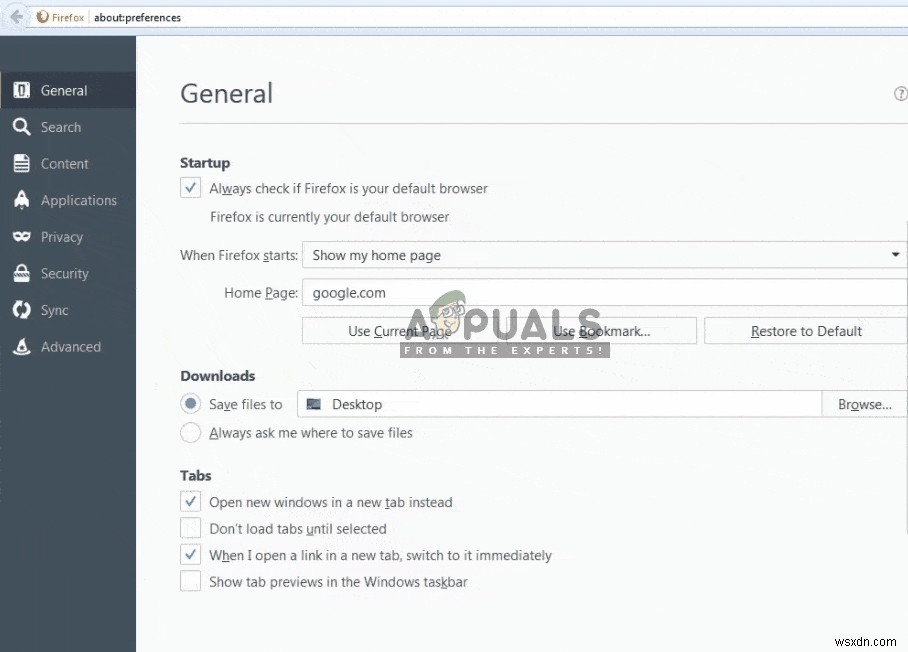Go to Privacy settings
Screen dimensions: 908x652
[61, 237]
